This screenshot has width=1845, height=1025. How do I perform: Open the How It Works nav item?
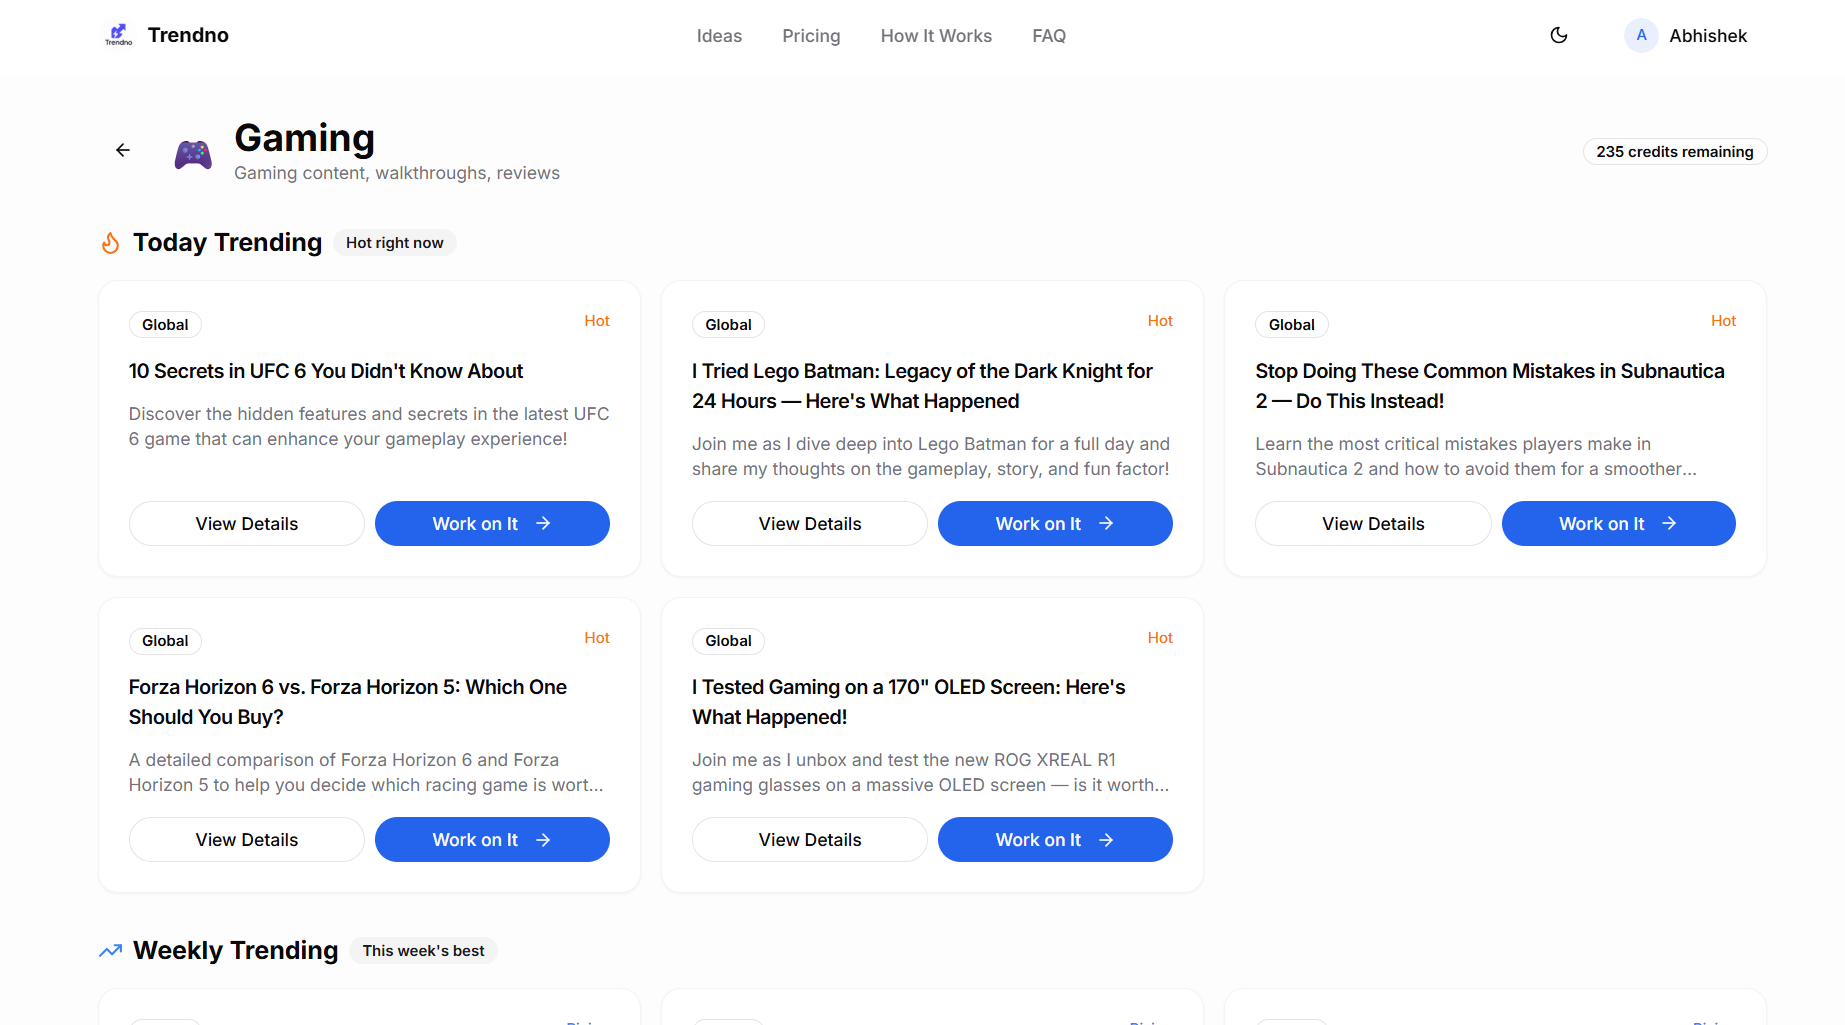tap(936, 36)
